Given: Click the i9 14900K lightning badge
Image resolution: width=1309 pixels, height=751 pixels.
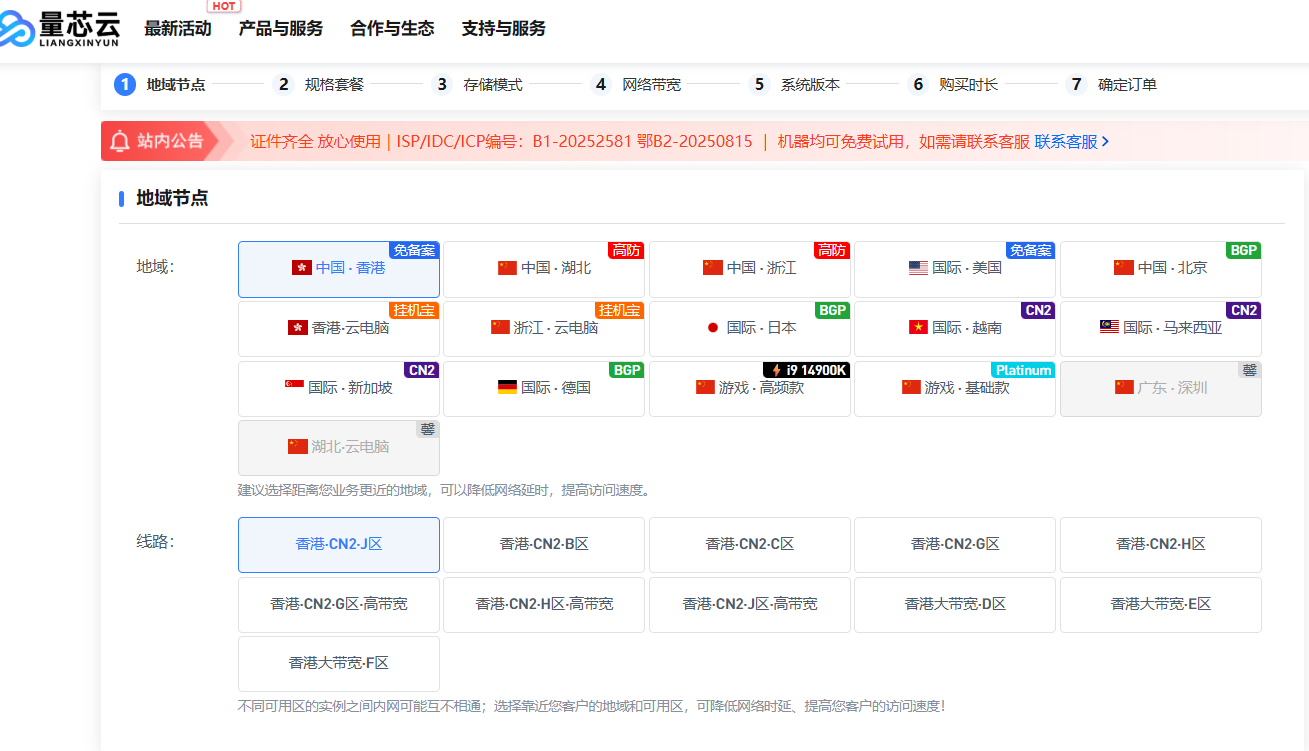Looking at the screenshot, I should coord(806,370).
